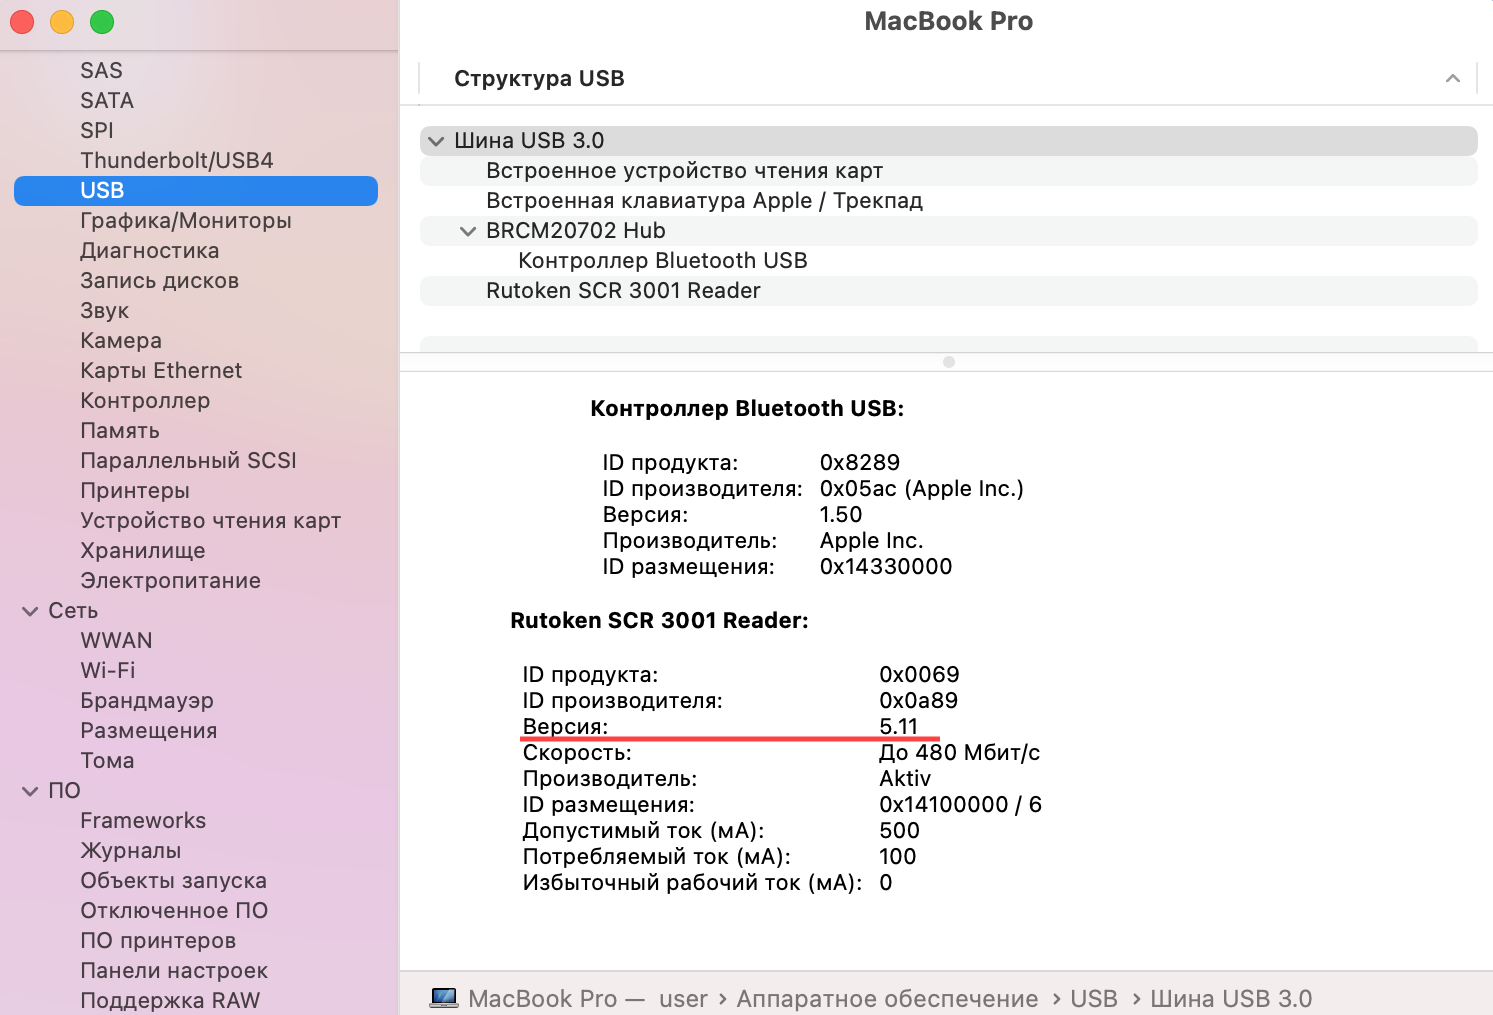Select Устройство чтения карт in sidebar
The height and width of the screenshot is (1015, 1493).
click(x=211, y=520)
